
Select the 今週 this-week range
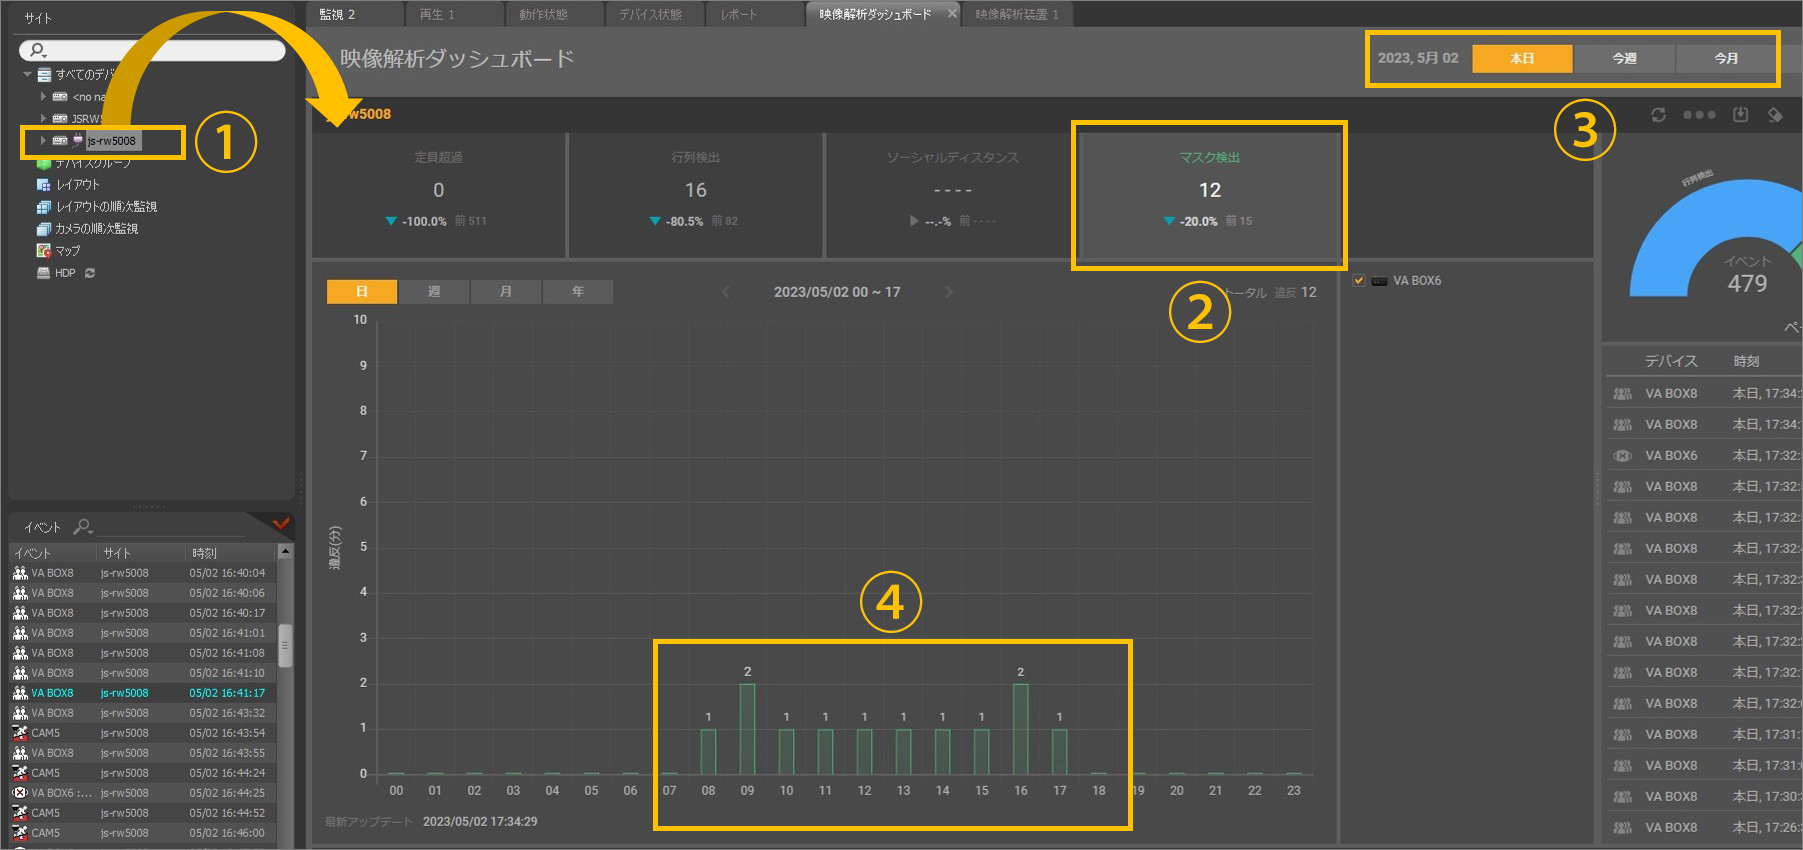point(1624,58)
